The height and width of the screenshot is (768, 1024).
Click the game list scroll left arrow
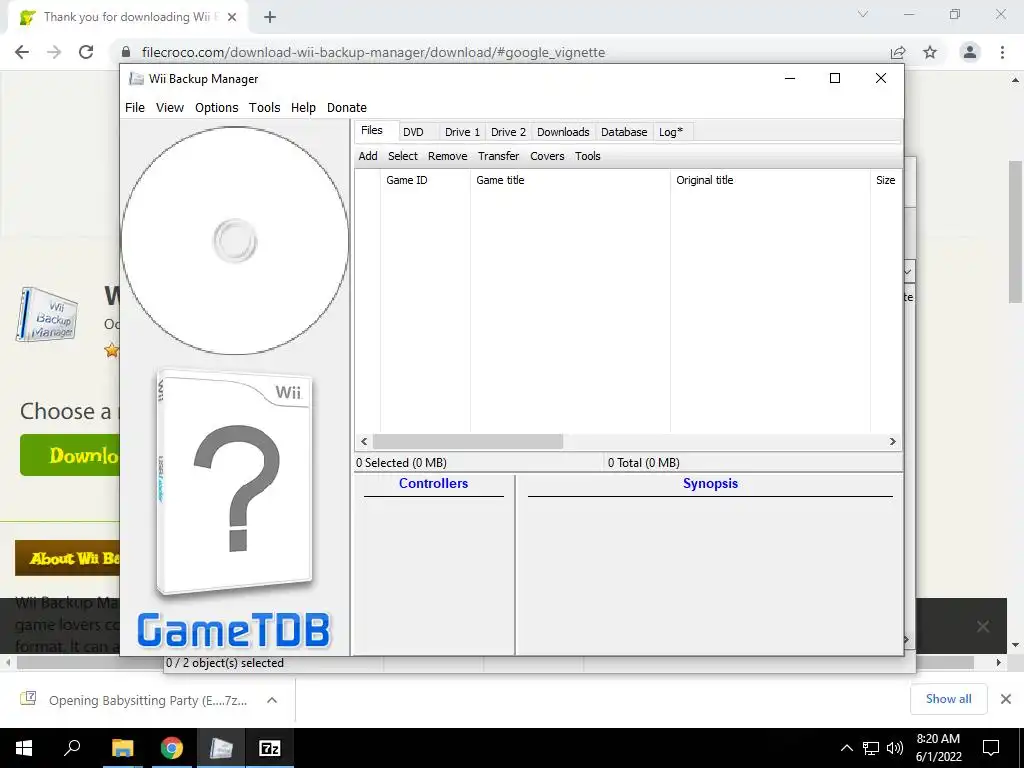(364, 441)
